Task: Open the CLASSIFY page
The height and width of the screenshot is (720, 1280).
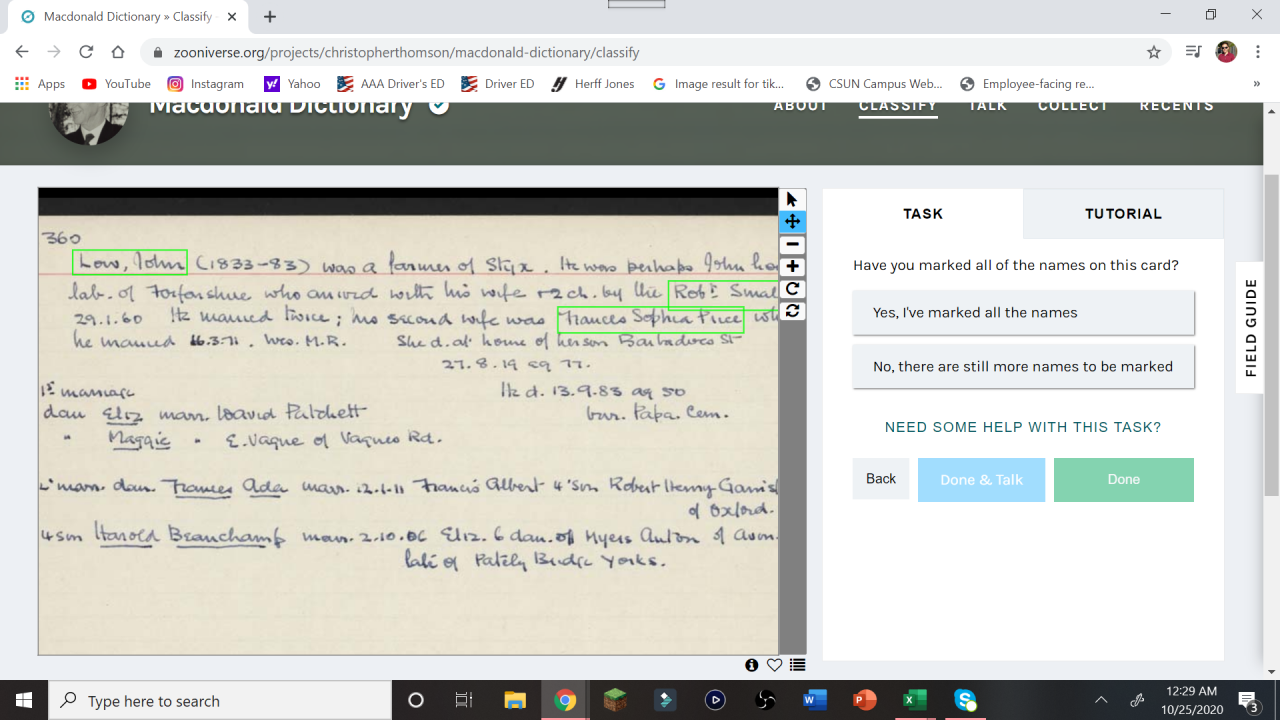Action: click(x=898, y=106)
